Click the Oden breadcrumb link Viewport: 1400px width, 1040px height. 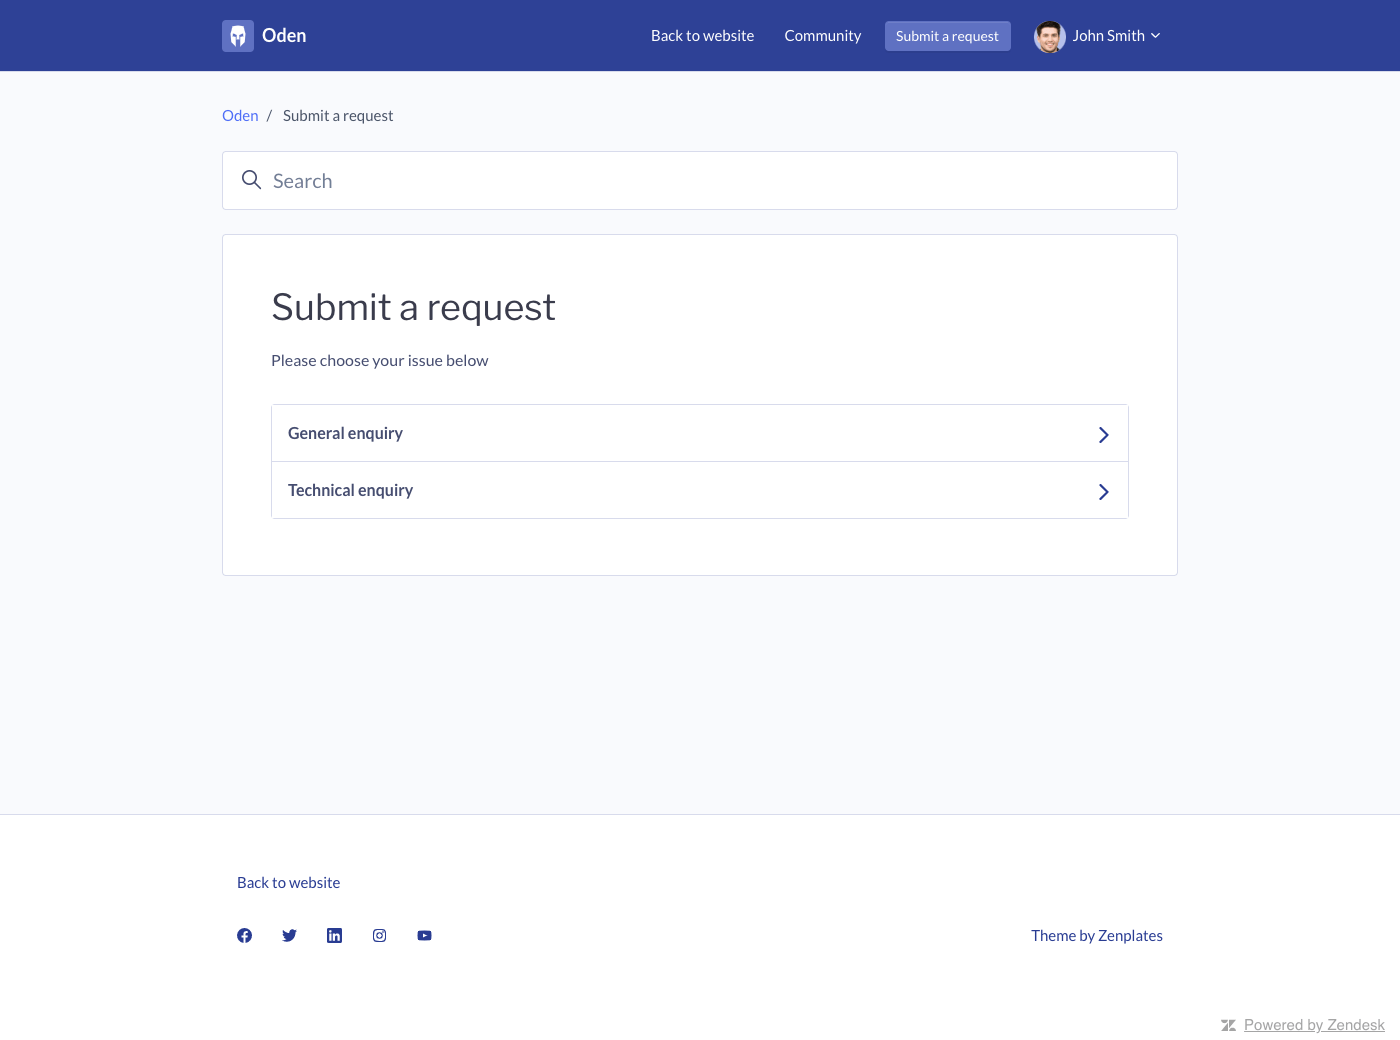click(240, 116)
